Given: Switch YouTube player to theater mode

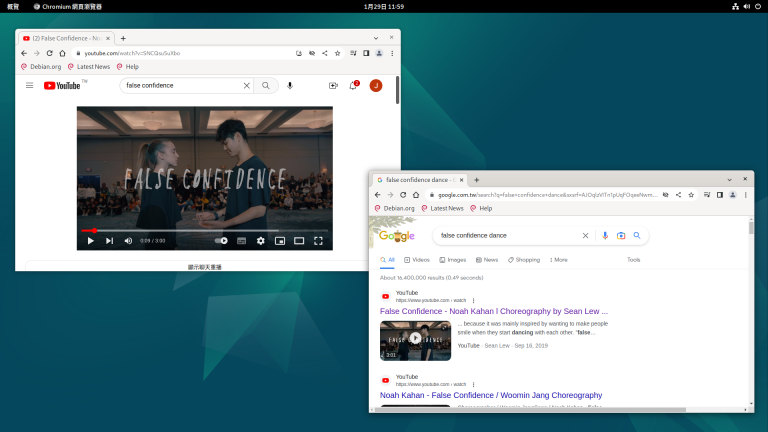Looking at the screenshot, I should pos(299,241).
